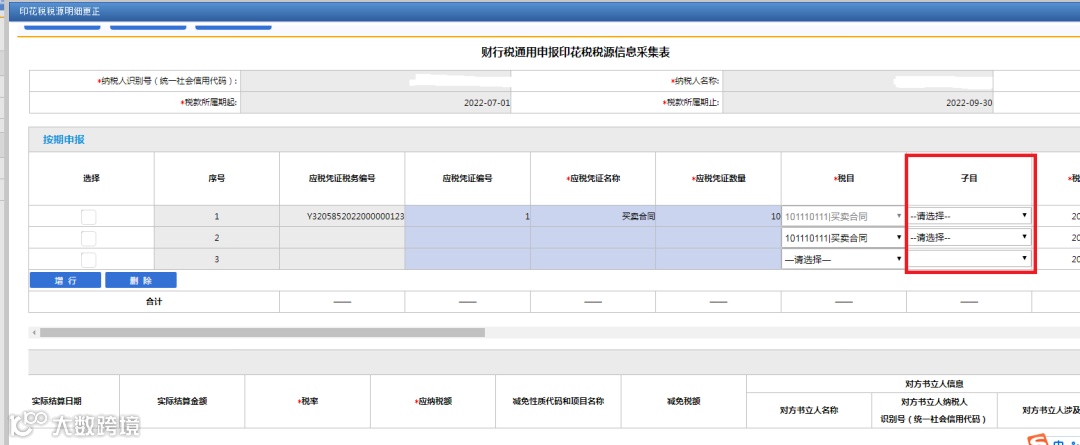The image size is (1080, 445).
Task: Click the 实际结算金额 column header
Action: click(x=182, y=401)
